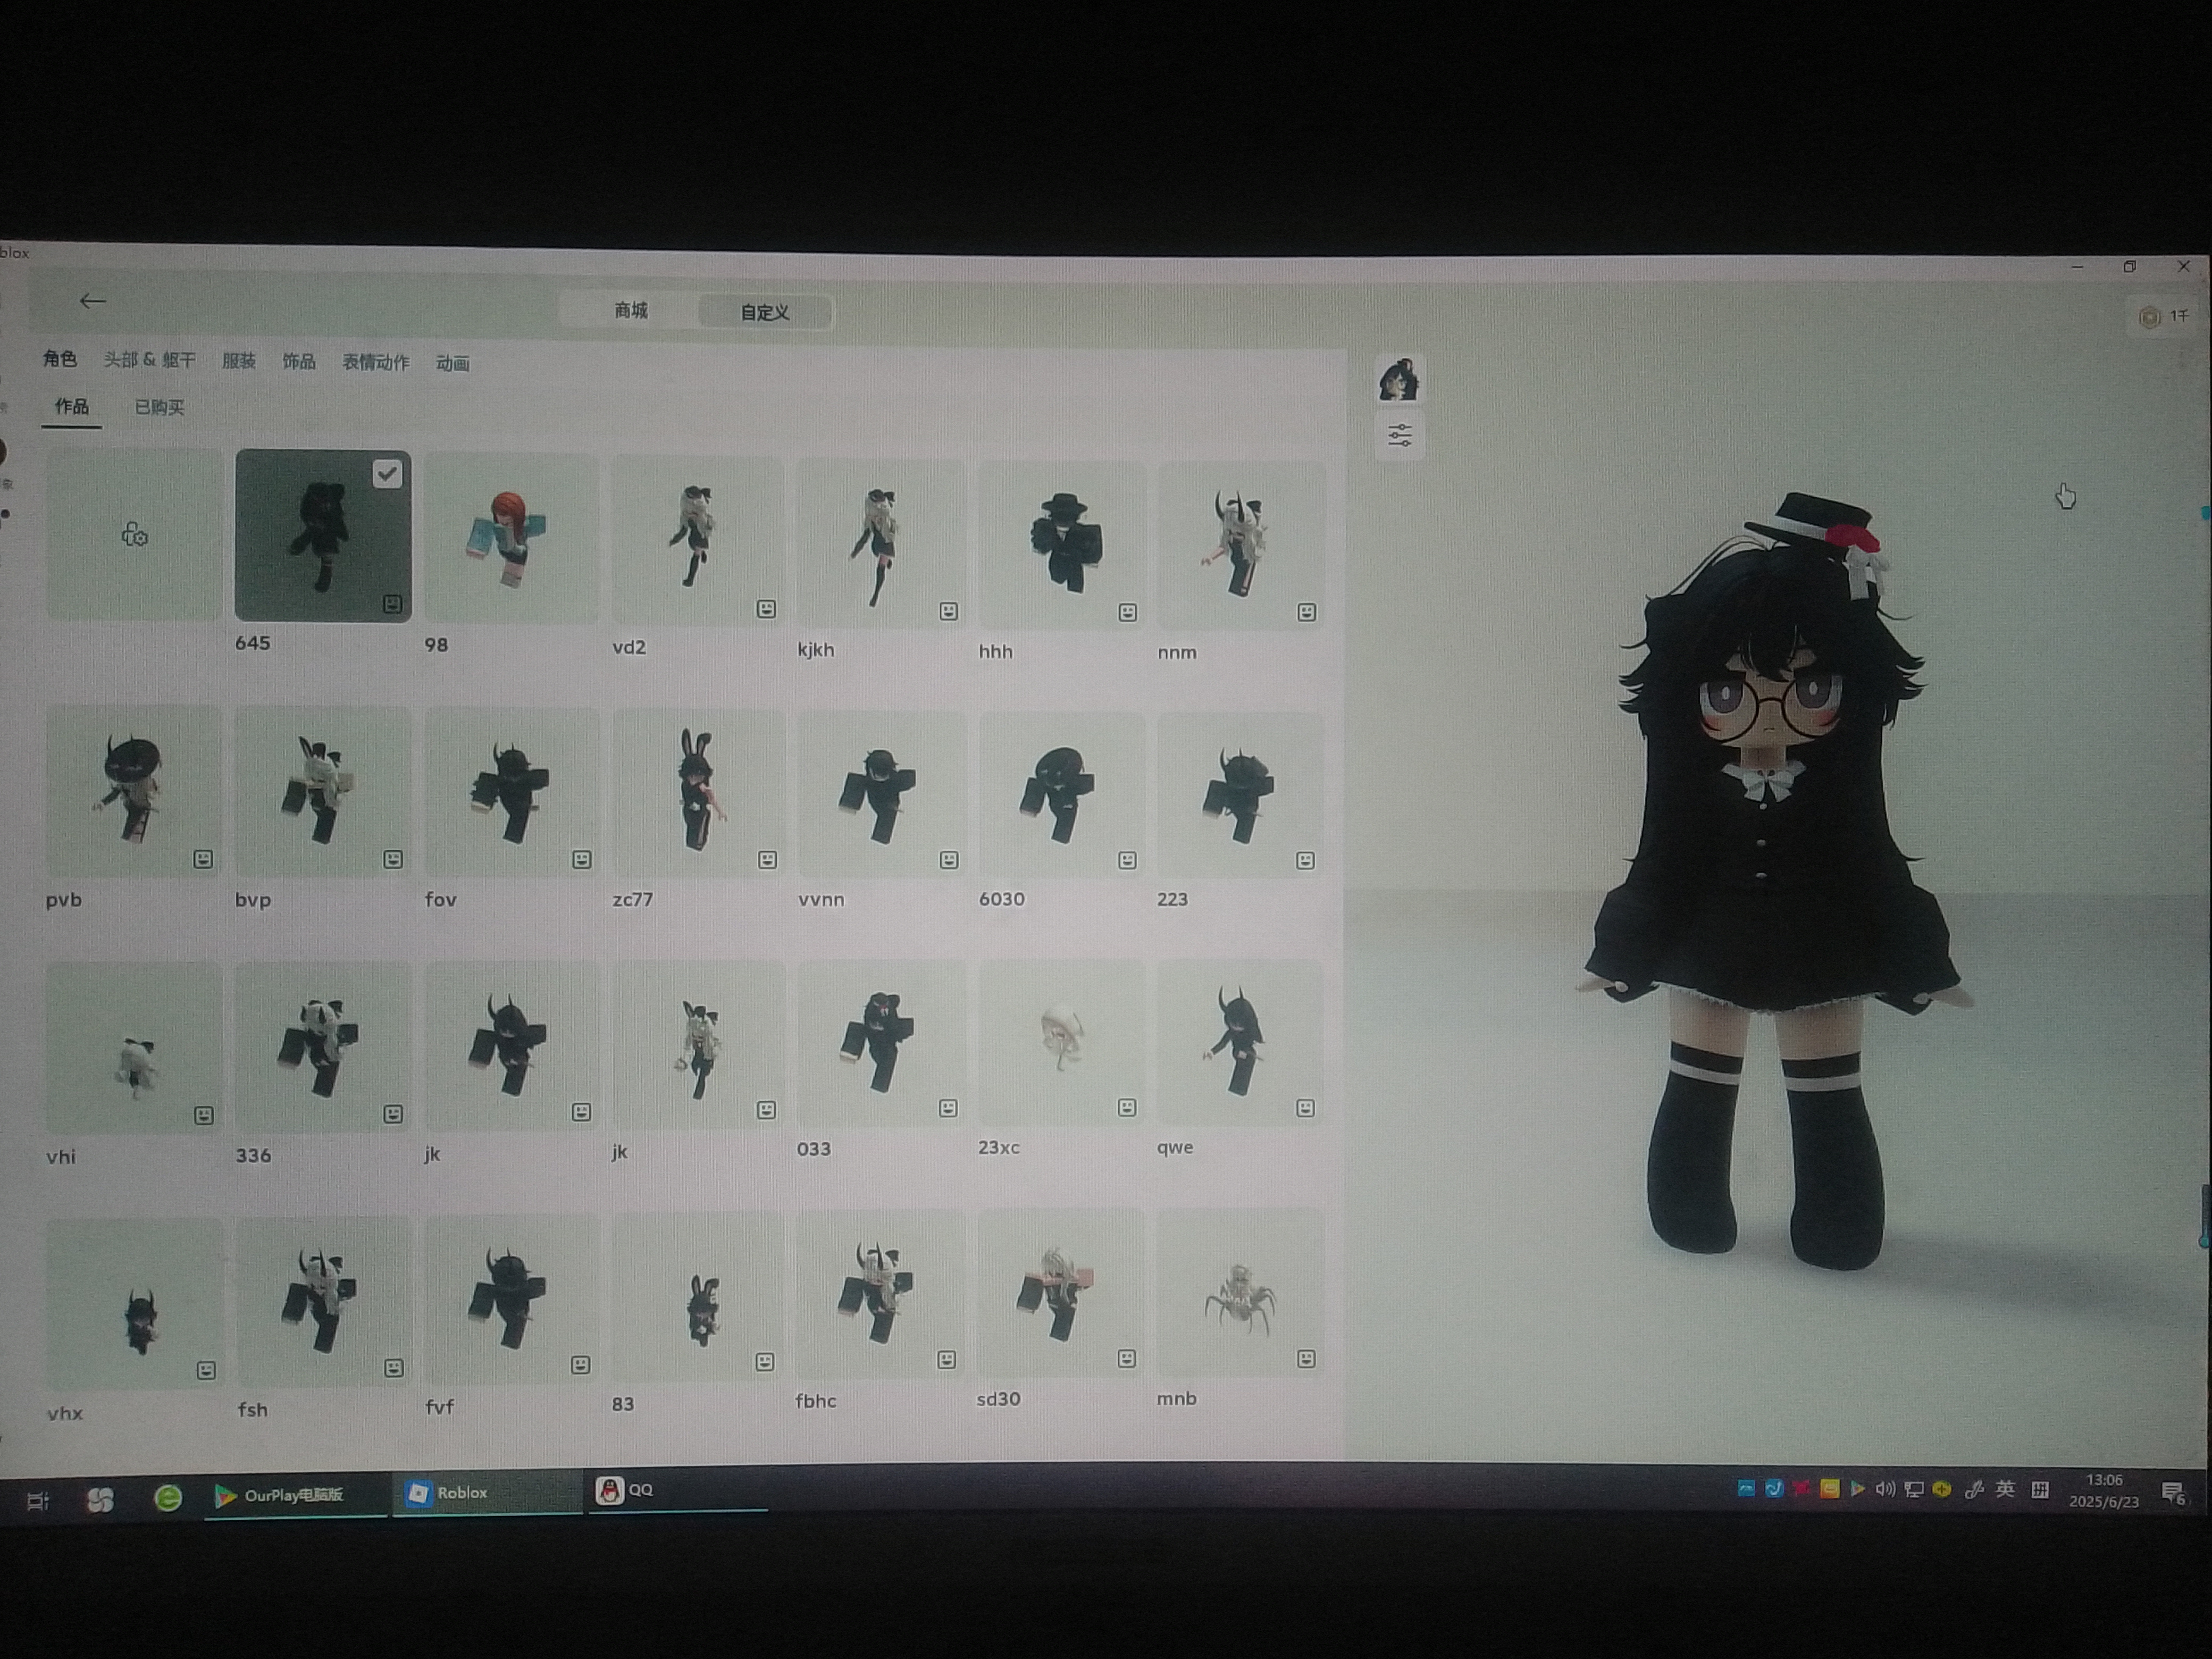
Task: Click the emote icon on mnb outfit
Action: click(x=1306, y=1358)
